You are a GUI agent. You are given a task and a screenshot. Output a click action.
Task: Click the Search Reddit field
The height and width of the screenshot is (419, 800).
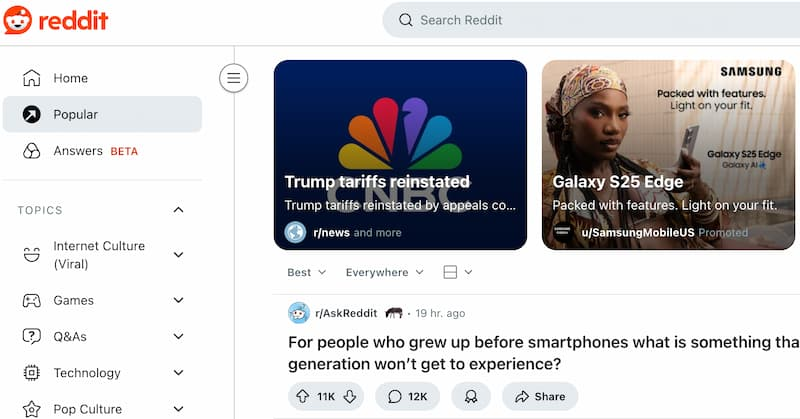[590, 20]
